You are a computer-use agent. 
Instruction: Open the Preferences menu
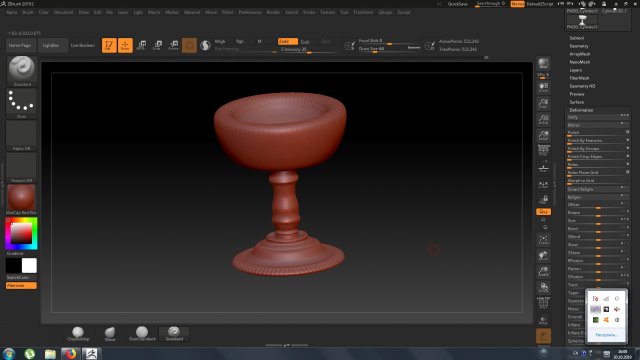pyautogui.click(x=250, y=12)
